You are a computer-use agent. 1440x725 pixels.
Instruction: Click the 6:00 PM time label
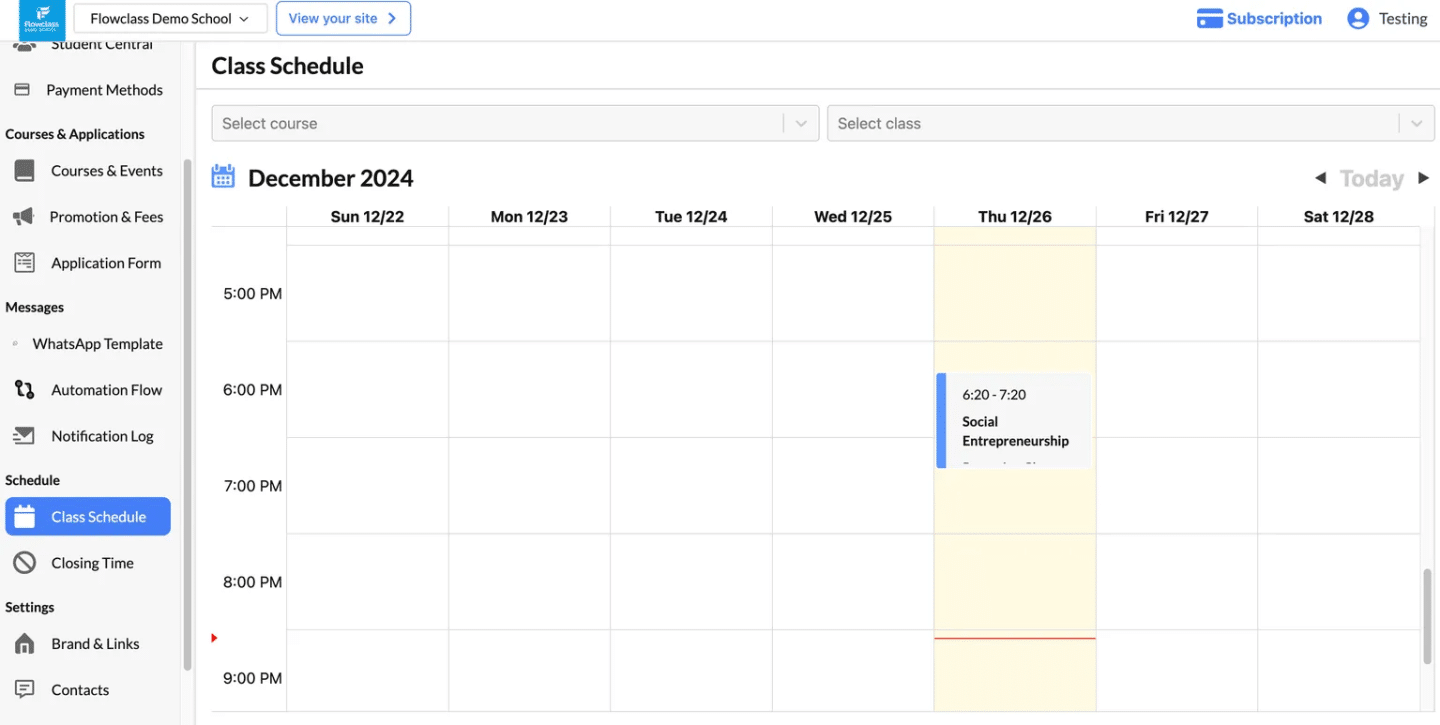[252, 390]
